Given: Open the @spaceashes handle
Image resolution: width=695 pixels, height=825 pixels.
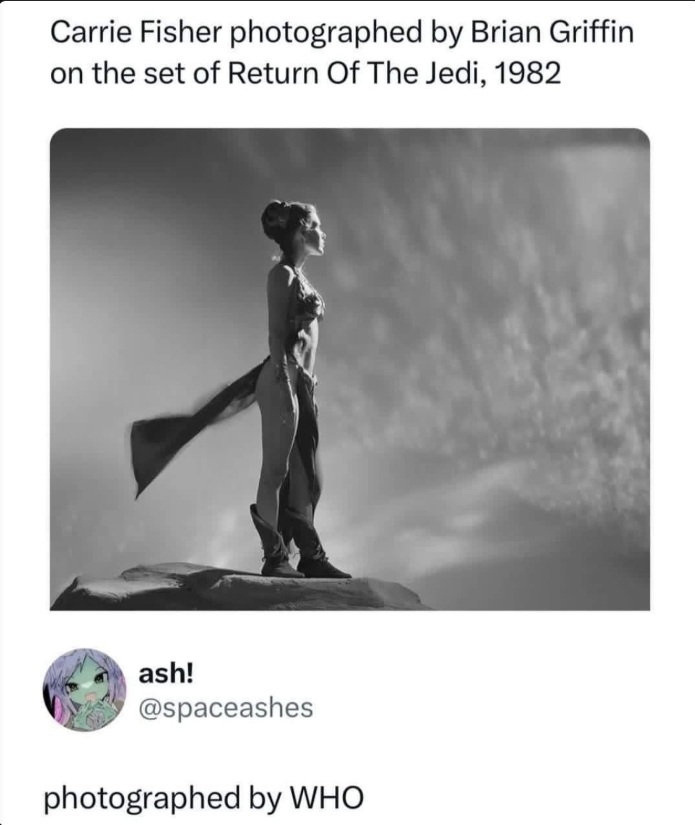Looking at the screenshot, I should pos(226,708).
